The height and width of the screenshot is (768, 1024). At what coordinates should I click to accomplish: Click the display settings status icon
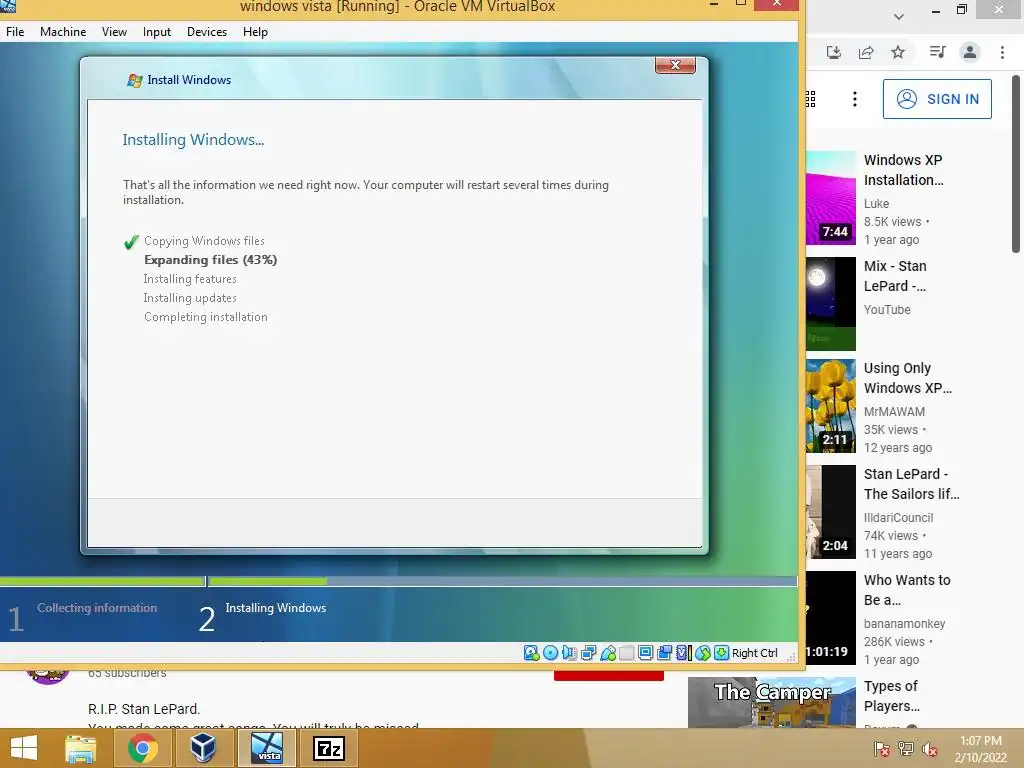click(x=646, y=652)
